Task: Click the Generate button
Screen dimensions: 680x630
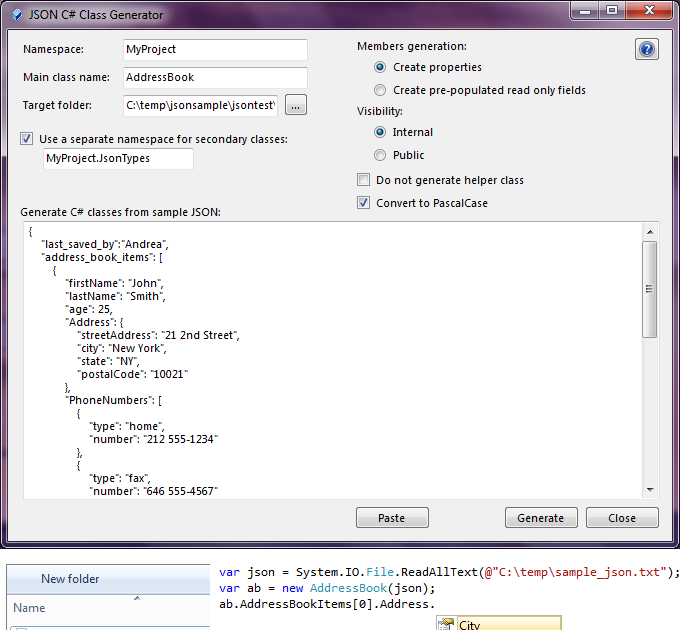Action: pos(541,518)
